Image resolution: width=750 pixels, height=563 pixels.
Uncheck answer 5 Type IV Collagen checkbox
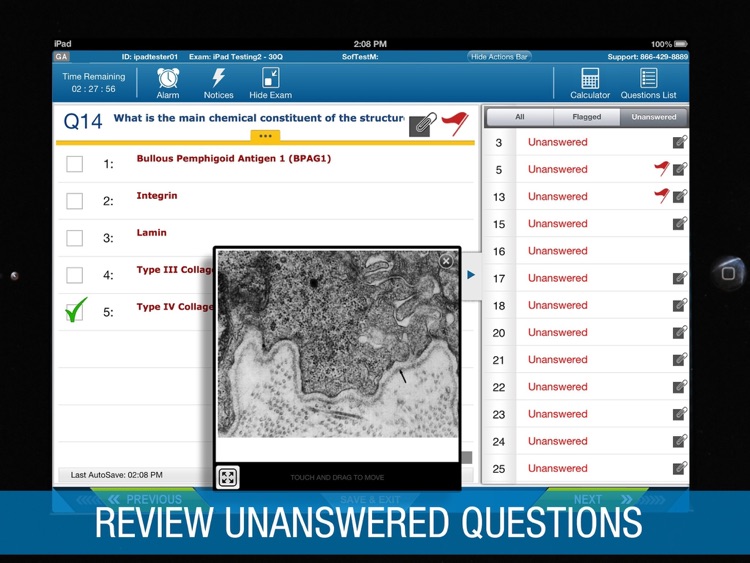(x=75, y=311)
